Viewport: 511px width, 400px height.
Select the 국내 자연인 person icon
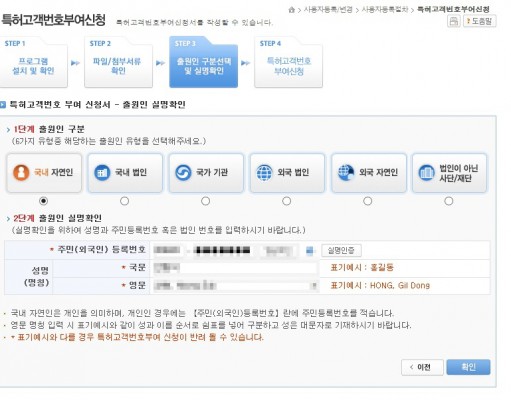(x=21, y=173)
